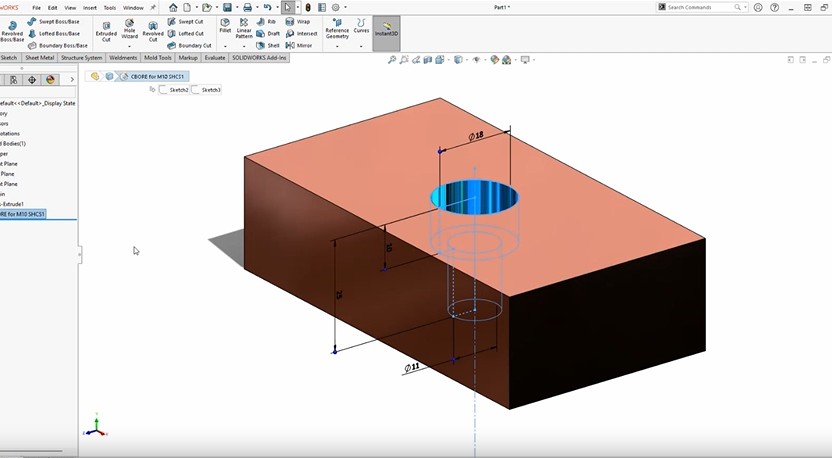This screenshot has width=832, height=458.
Task: Toggle the Sketch3 checkbox
Action: (x=195, y=90)
